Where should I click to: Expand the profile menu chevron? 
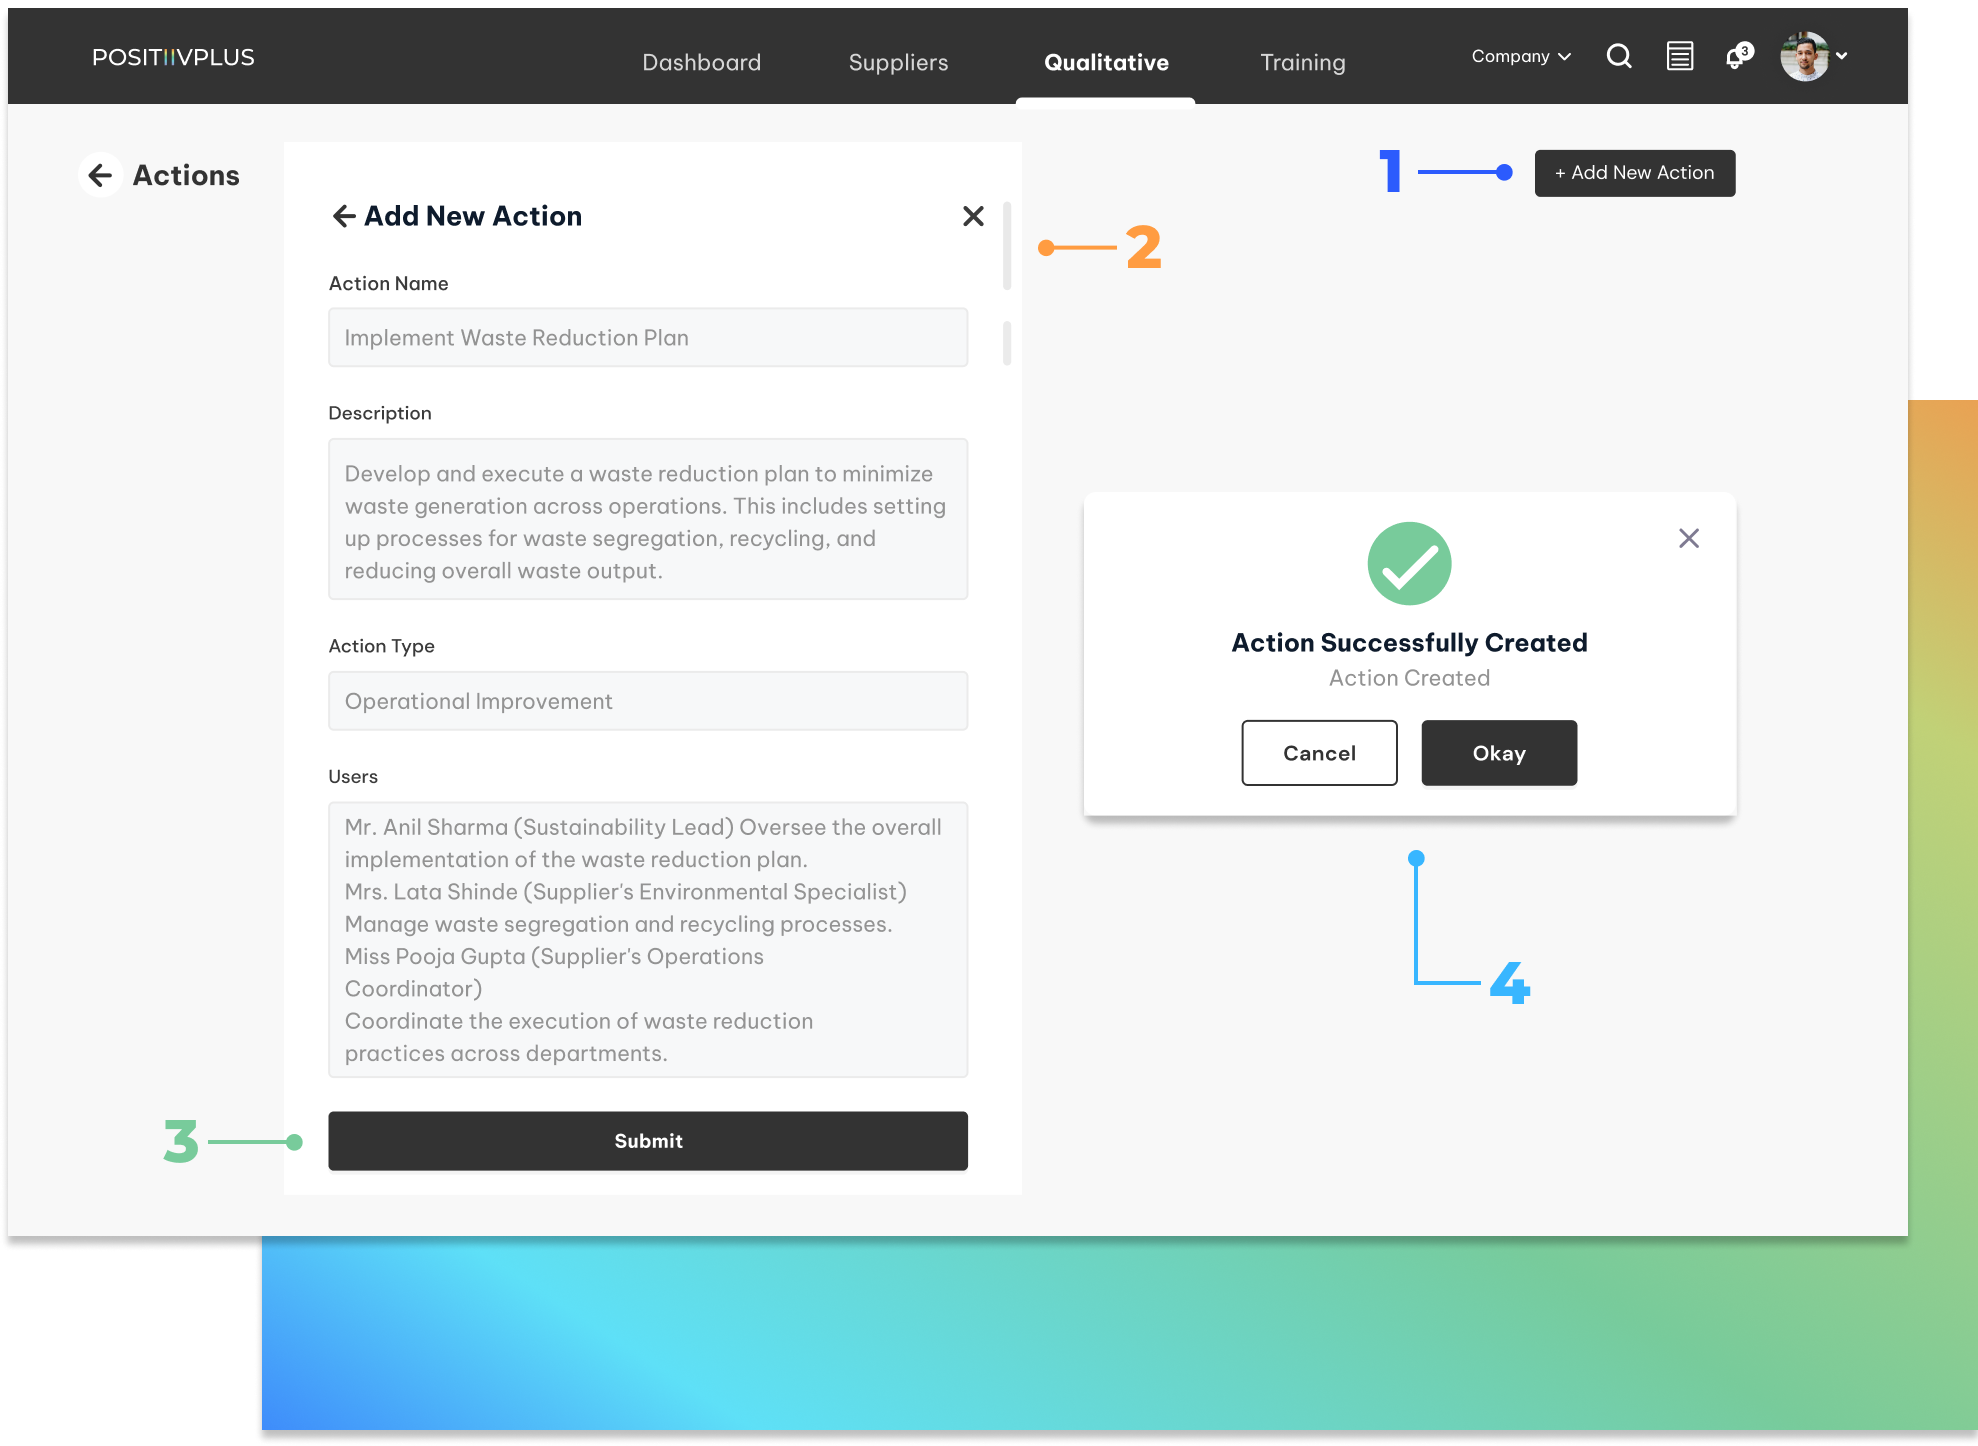click(1842, 56)
